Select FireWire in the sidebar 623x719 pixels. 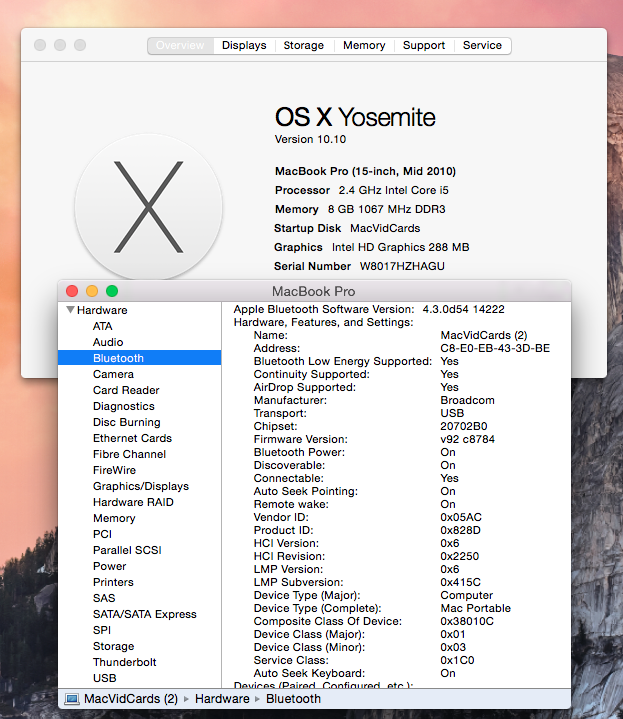(x=115, y=470)
